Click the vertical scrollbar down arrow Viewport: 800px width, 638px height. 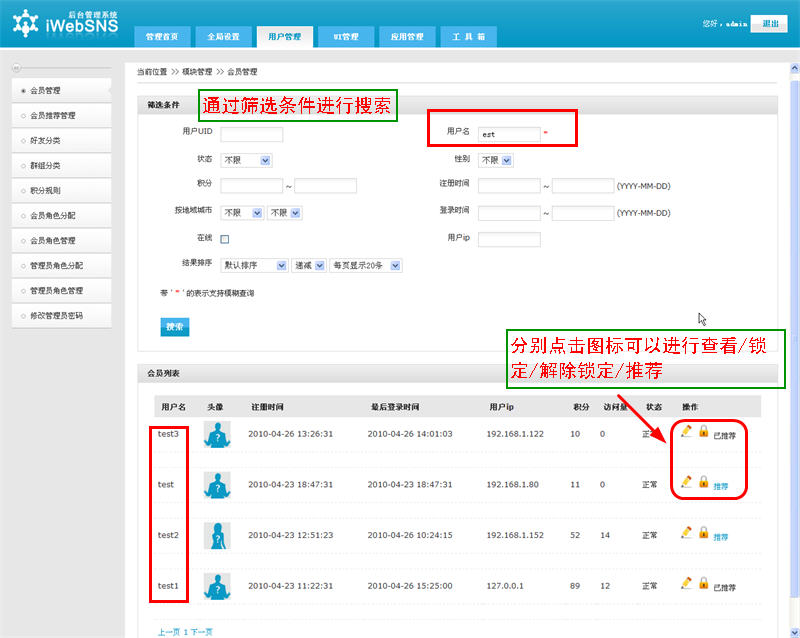tap(794, 632)
